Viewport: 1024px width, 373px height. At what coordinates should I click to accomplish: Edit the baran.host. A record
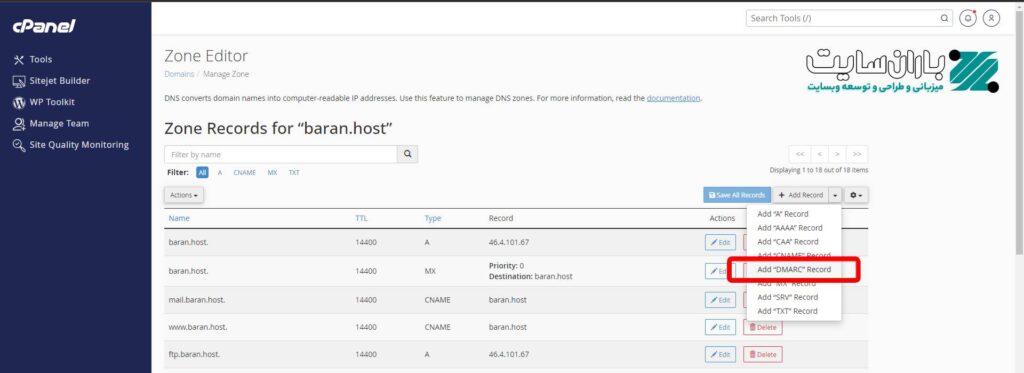(x=720, y=242)
